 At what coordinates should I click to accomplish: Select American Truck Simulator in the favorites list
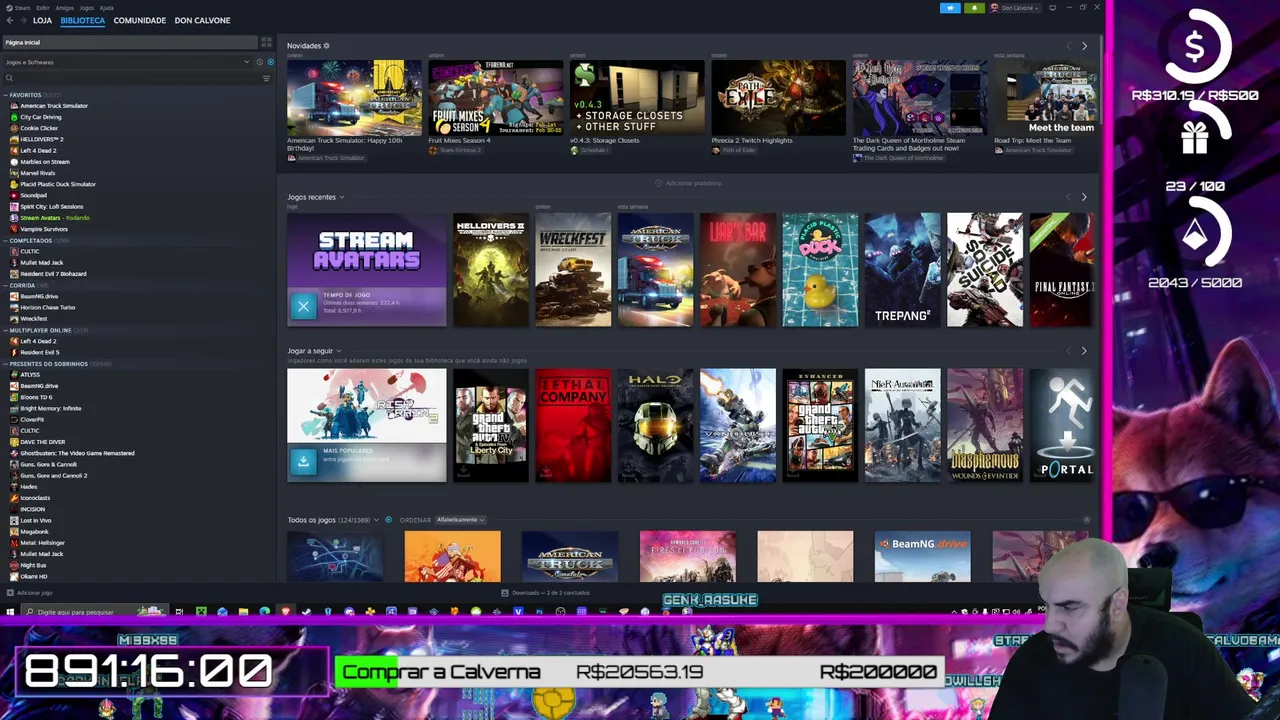pos(54,106)
